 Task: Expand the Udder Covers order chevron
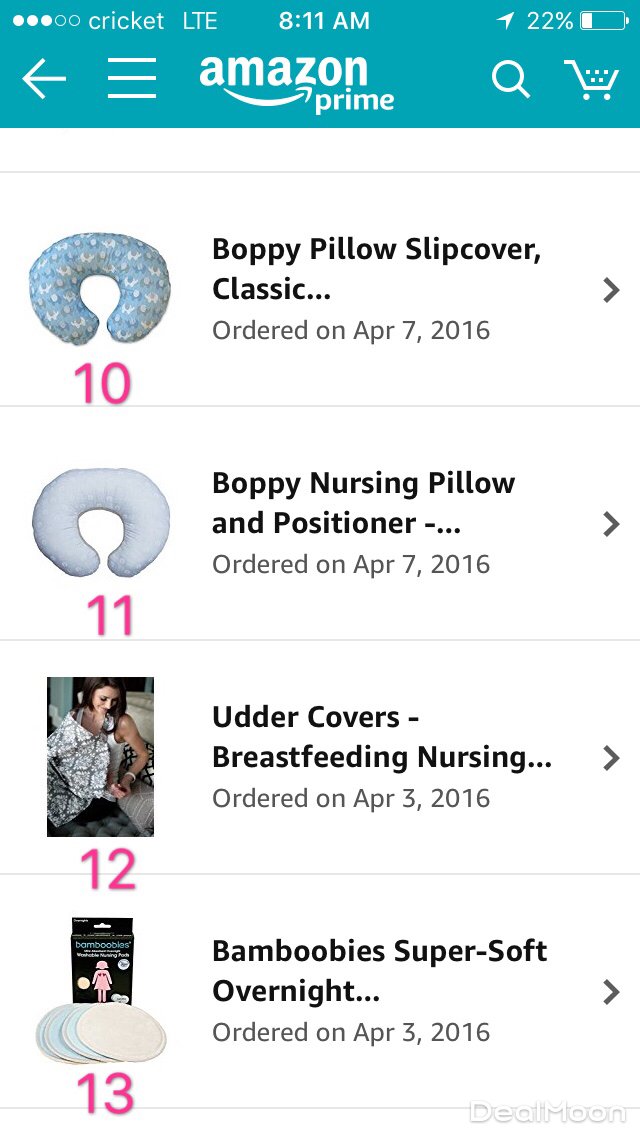pos(611,758)
